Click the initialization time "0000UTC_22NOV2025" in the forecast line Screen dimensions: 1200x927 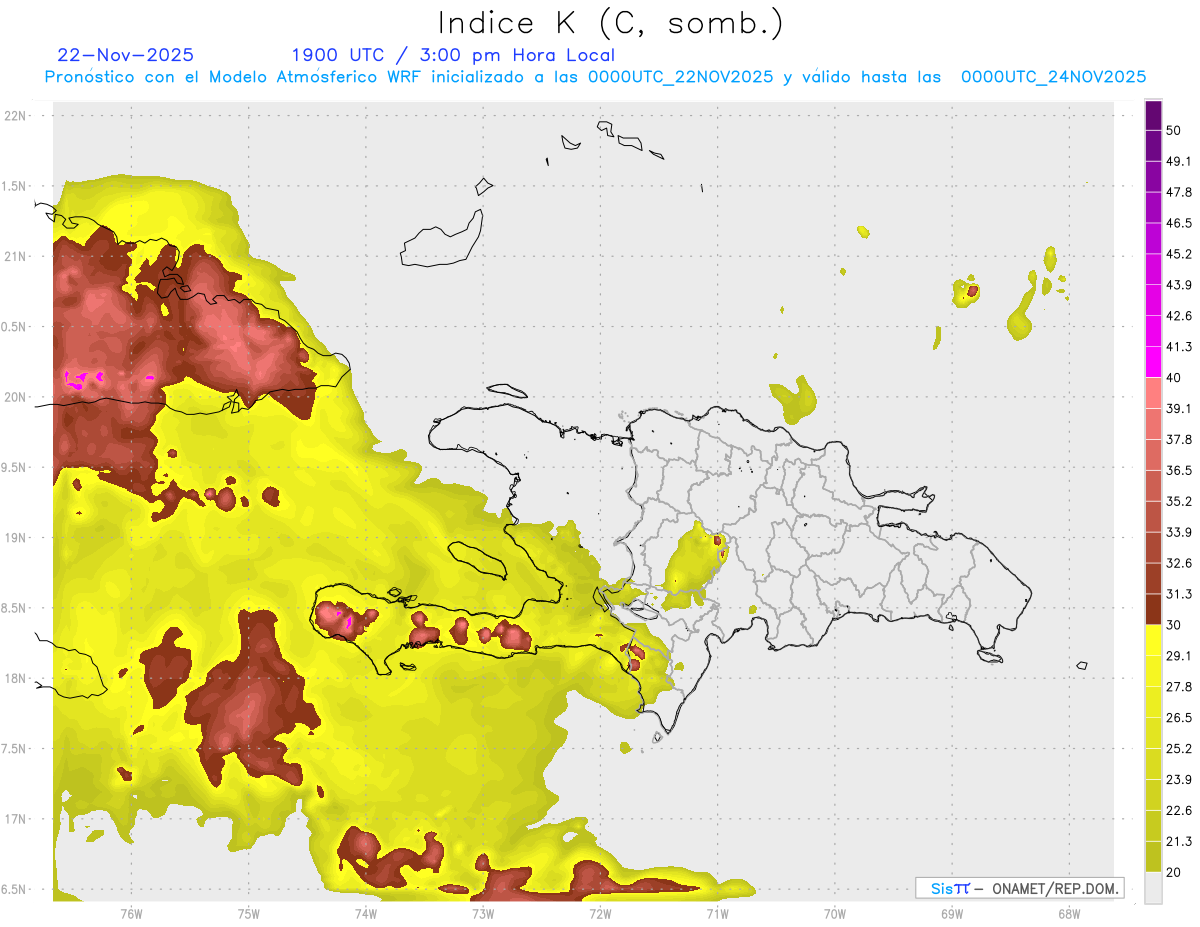click(680, 77)
